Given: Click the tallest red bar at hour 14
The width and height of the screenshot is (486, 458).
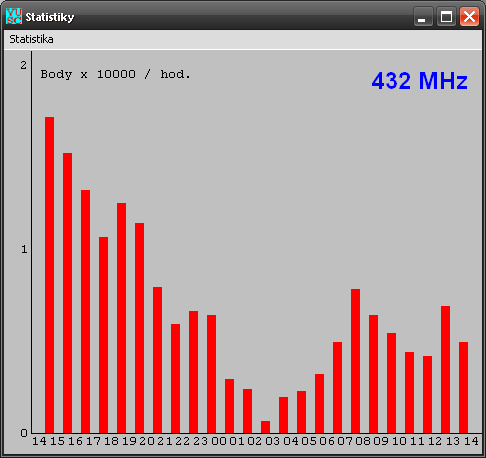Looking at the screenshot, I should click(49, 275).
